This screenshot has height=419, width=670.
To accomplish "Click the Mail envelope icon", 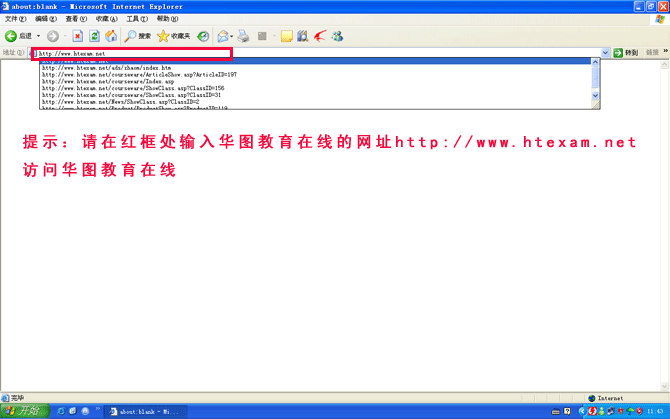I will pos(223,36).
